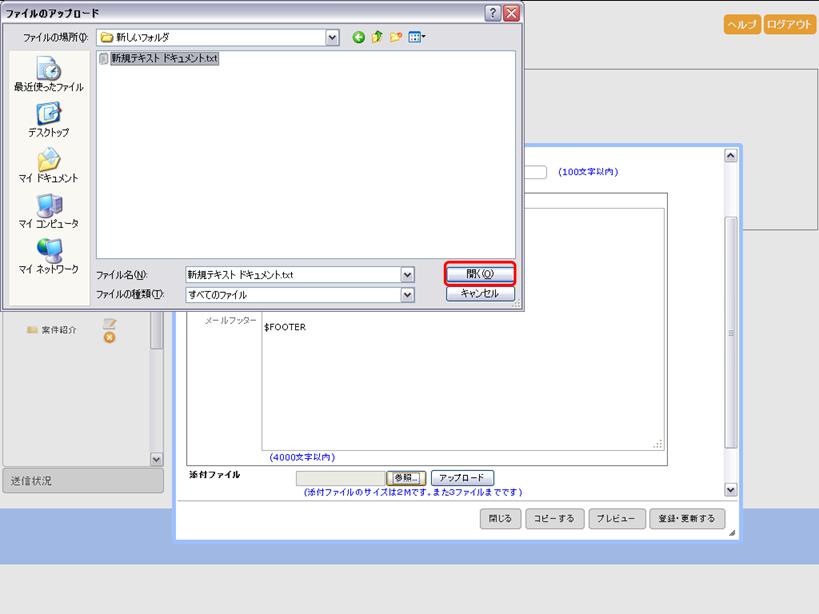Click the orange delete icon beside 案件紹介
Viewport: 819px width, 614px height.
coord(110,337)
